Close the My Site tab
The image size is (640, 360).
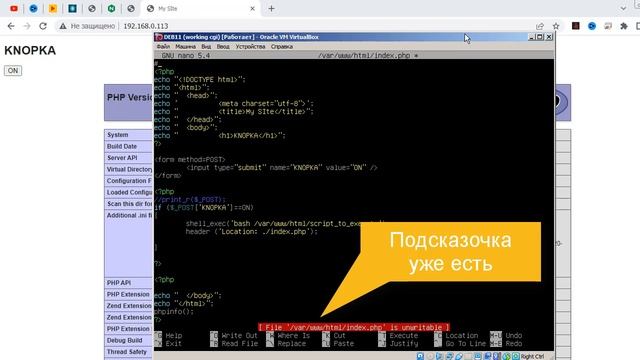(252, 8)
